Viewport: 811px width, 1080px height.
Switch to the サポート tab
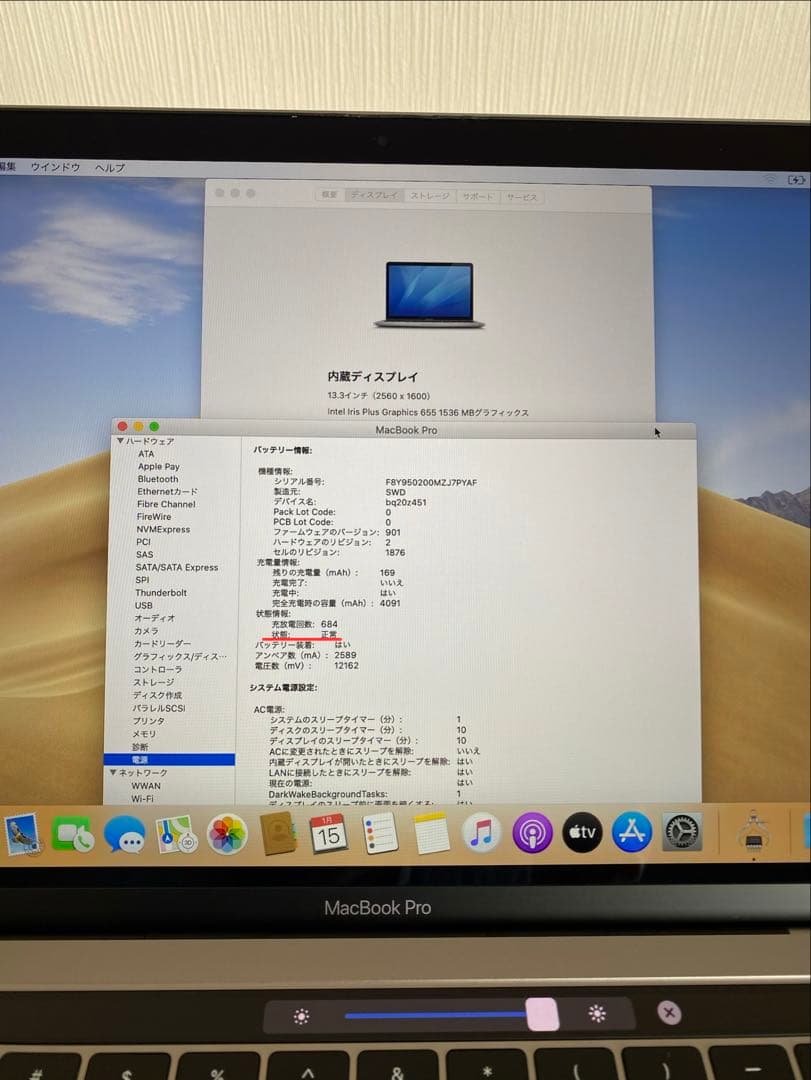tap(479, 197)
